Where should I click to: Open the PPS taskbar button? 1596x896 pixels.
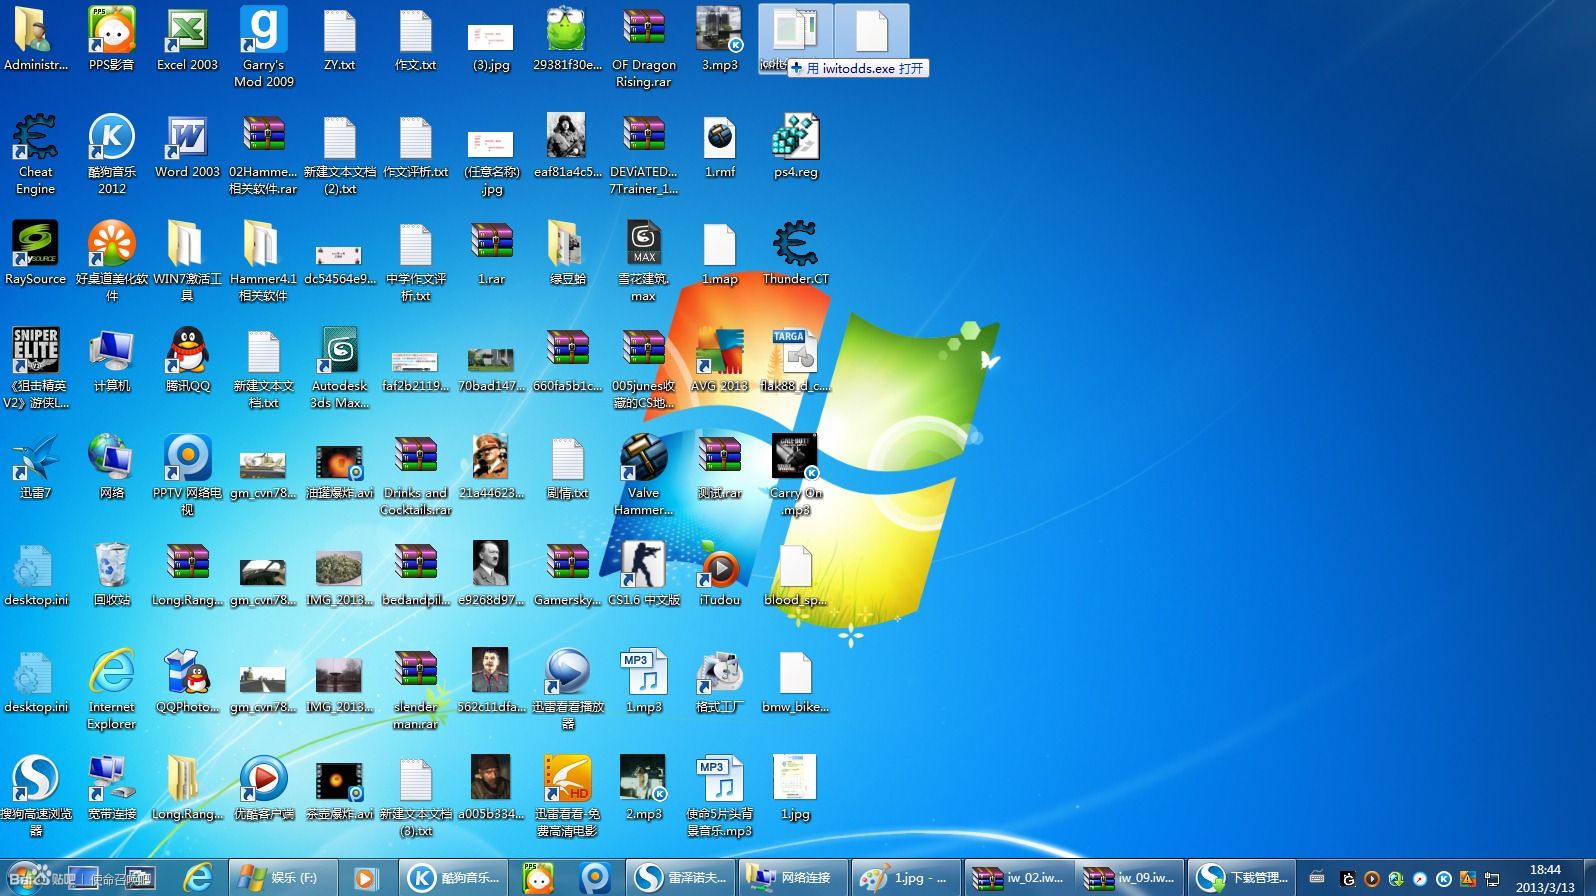click(x=539, y=878)
